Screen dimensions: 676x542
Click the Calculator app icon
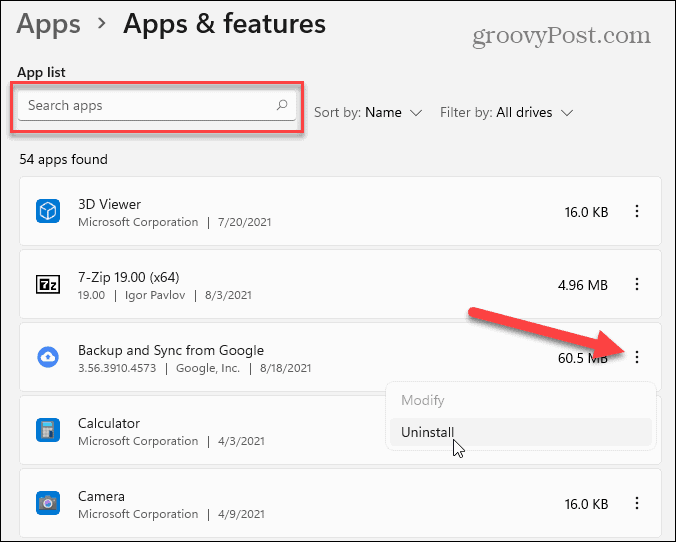tap(48, 430)
